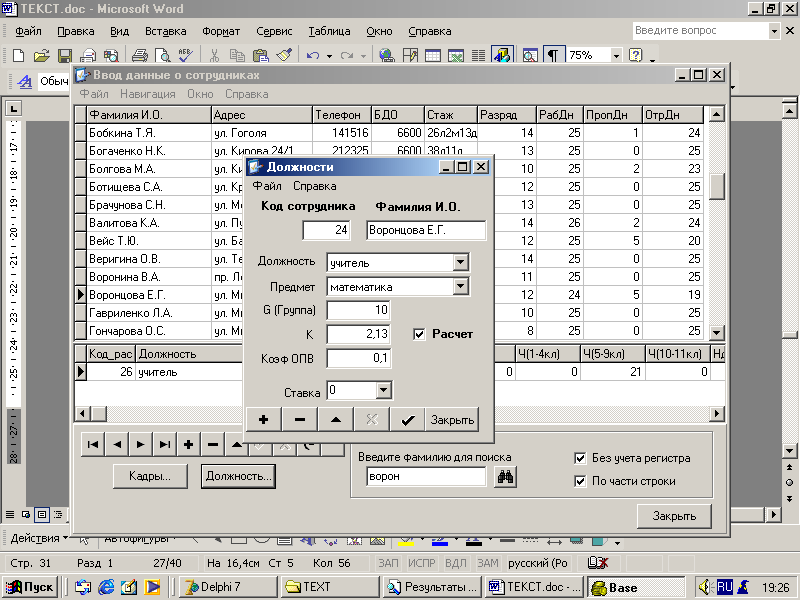Toggle show paragraph marks in Word toolbar
Viewport: 800px width, 600px height.
(552, 56)
